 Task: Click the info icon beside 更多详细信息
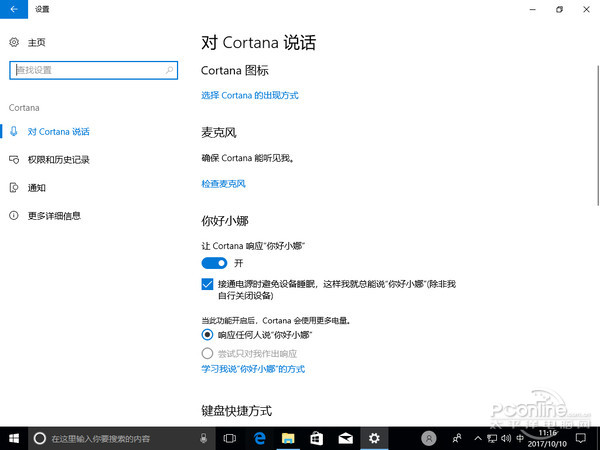(x=14, y=215)
